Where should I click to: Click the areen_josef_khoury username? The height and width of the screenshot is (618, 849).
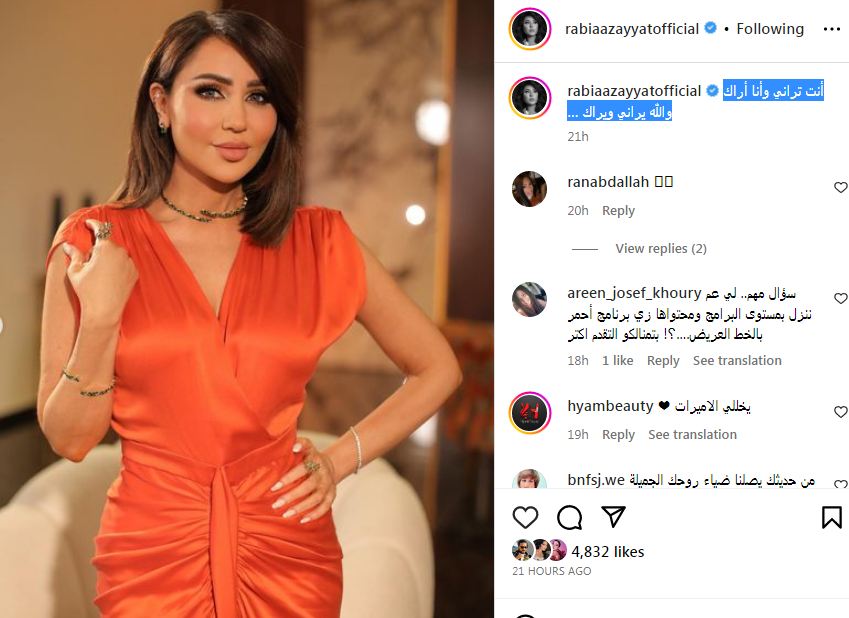pyautogui.click(x=634, y=293)
